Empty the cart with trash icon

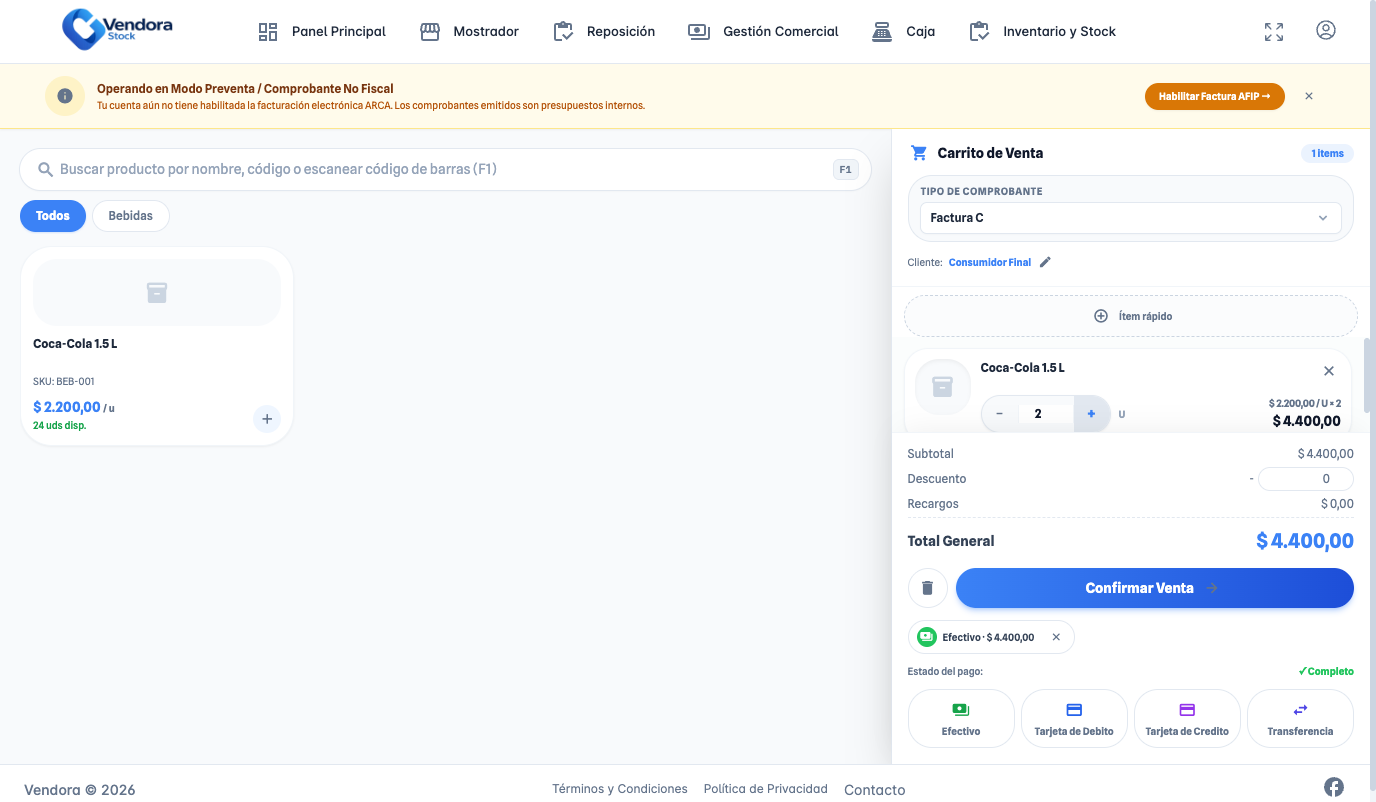pyautogui.click(x=928, y=588)
